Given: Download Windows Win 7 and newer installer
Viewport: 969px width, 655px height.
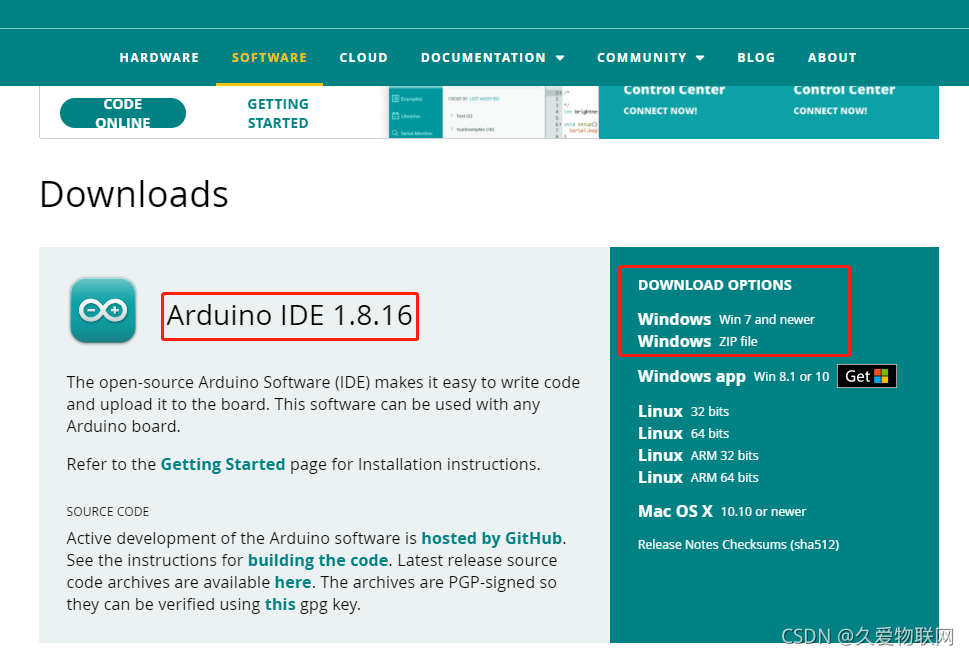Looking at the screenshot, I should coord(726,319).
